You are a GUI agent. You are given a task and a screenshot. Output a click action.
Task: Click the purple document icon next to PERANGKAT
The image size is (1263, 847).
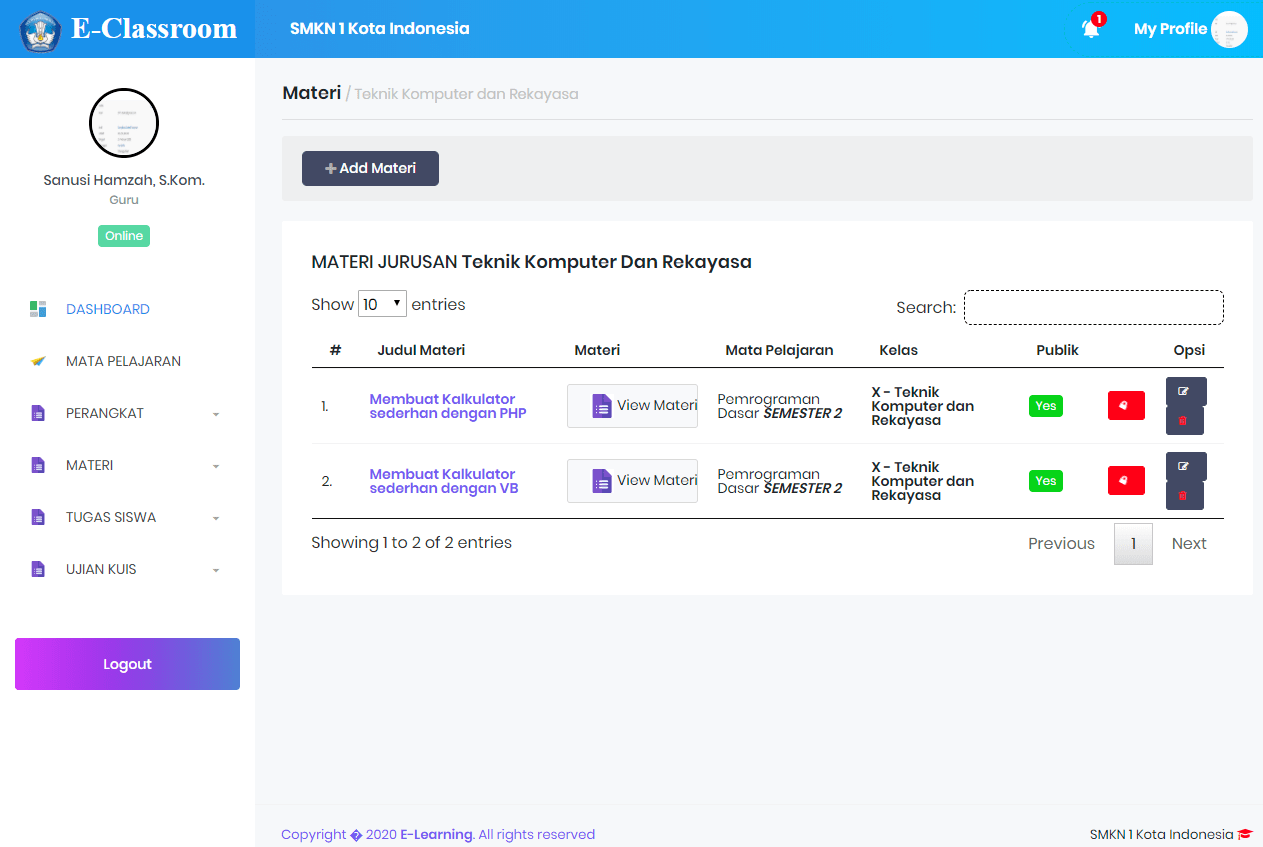pyautogui.click(x=37, y=413)
